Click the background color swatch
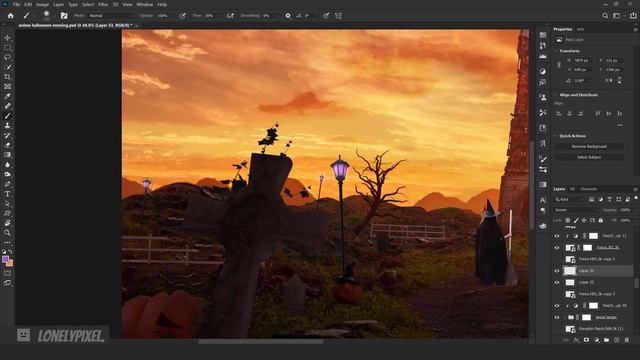The image size is (640, 360). [x=10, y=263]
